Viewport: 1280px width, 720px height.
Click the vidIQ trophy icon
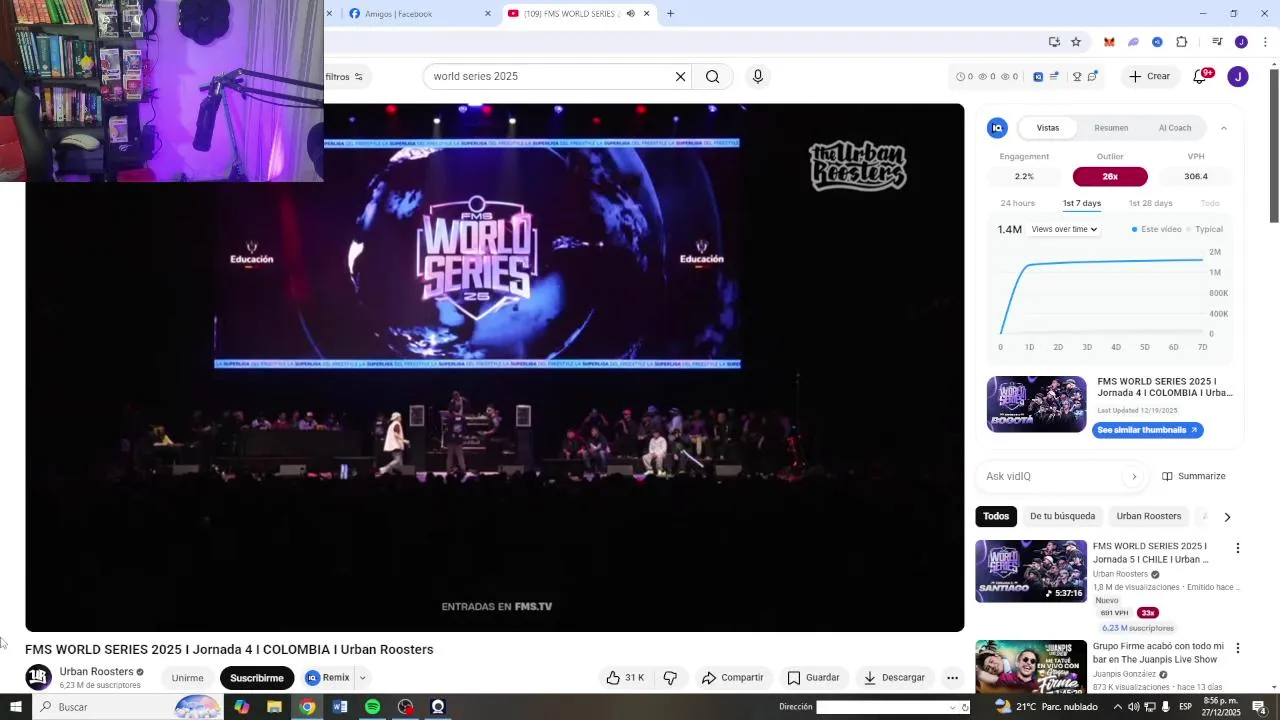tap(1077, 76)
